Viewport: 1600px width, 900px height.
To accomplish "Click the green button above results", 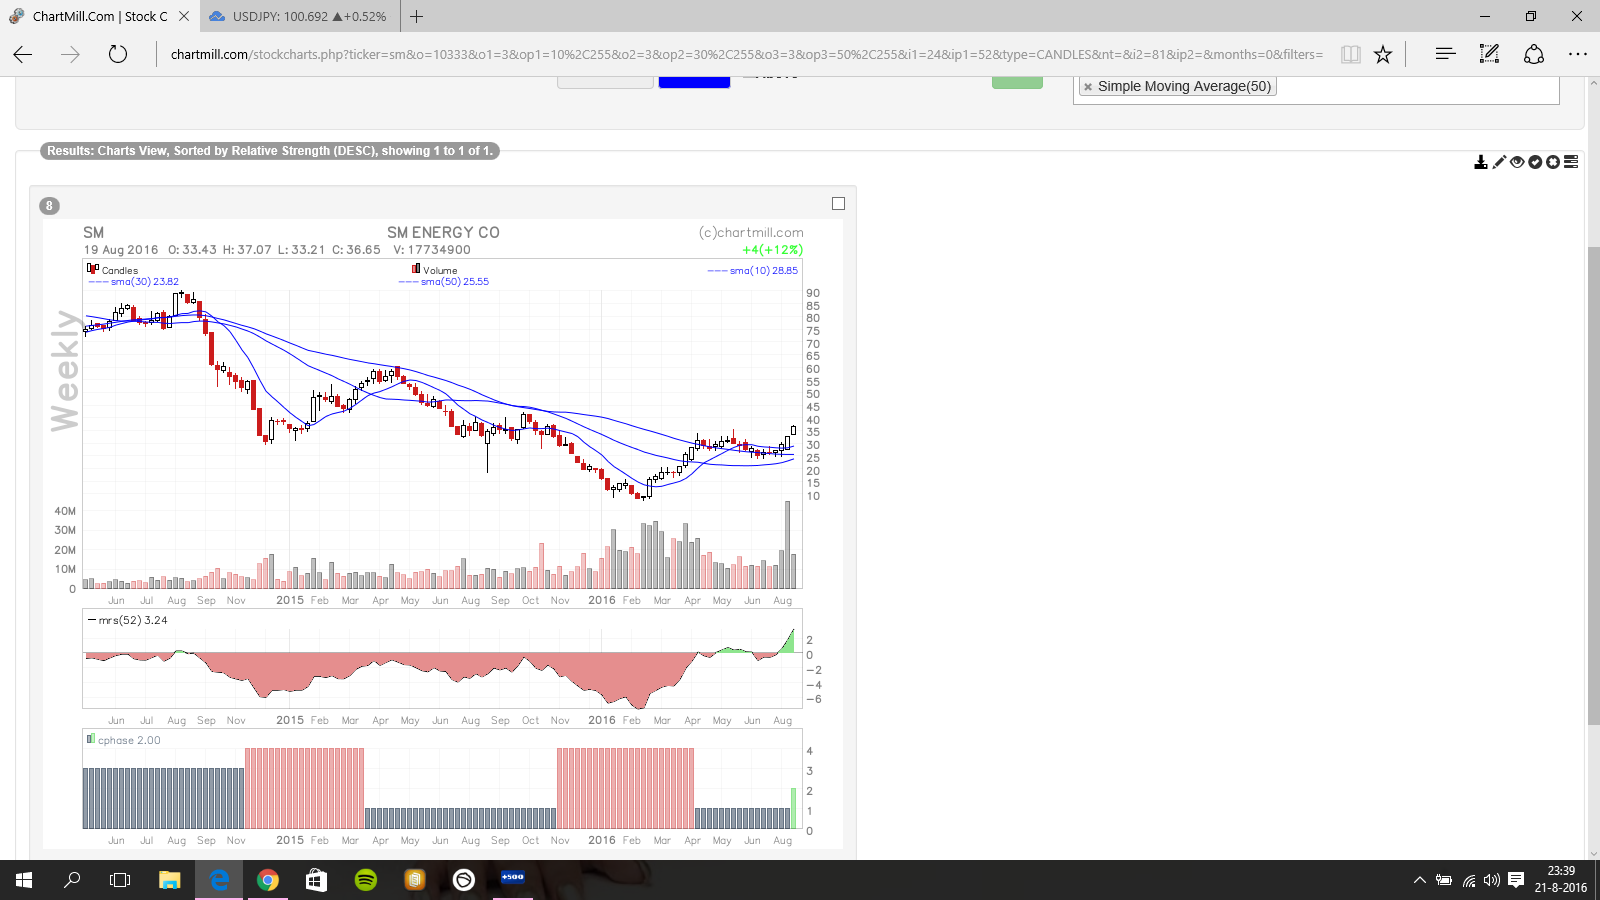I will (x=1017, y=83).
